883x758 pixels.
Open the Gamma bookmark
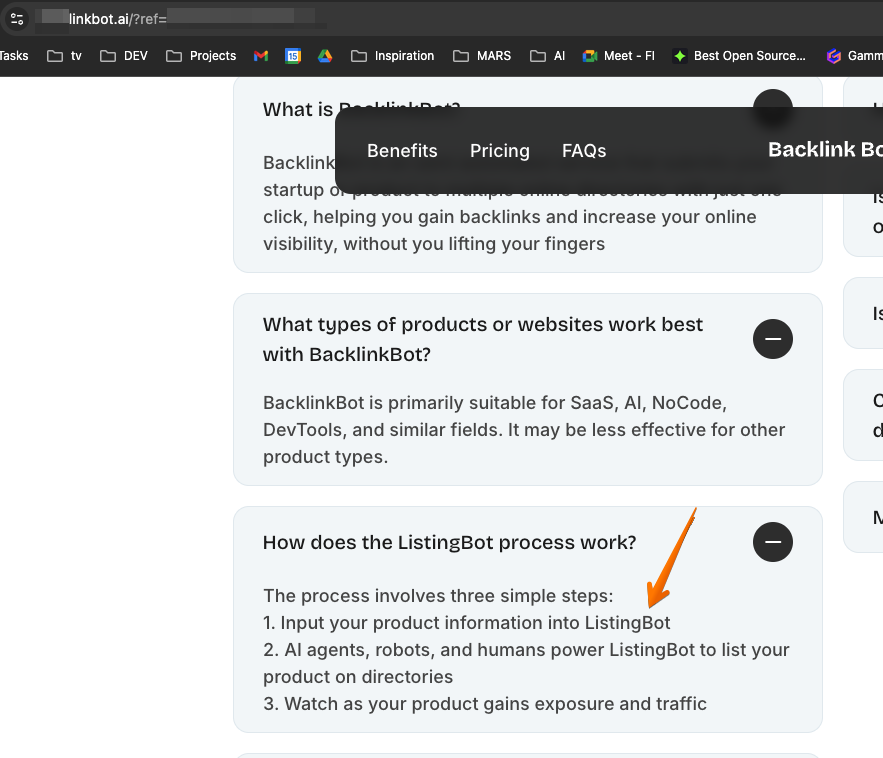pyautogui.click(x=854, y=56)
